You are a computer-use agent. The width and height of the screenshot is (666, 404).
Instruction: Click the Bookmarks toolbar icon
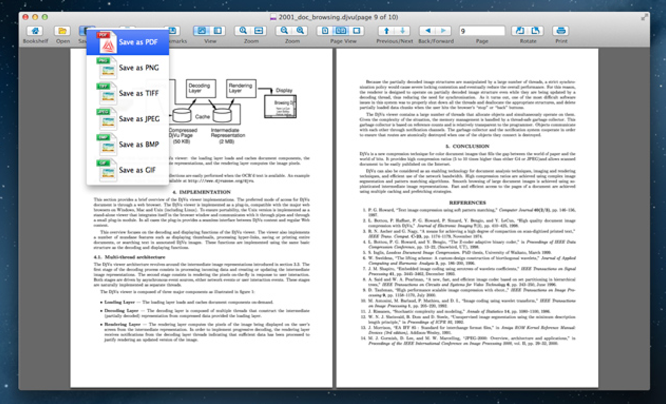point(173,31)
